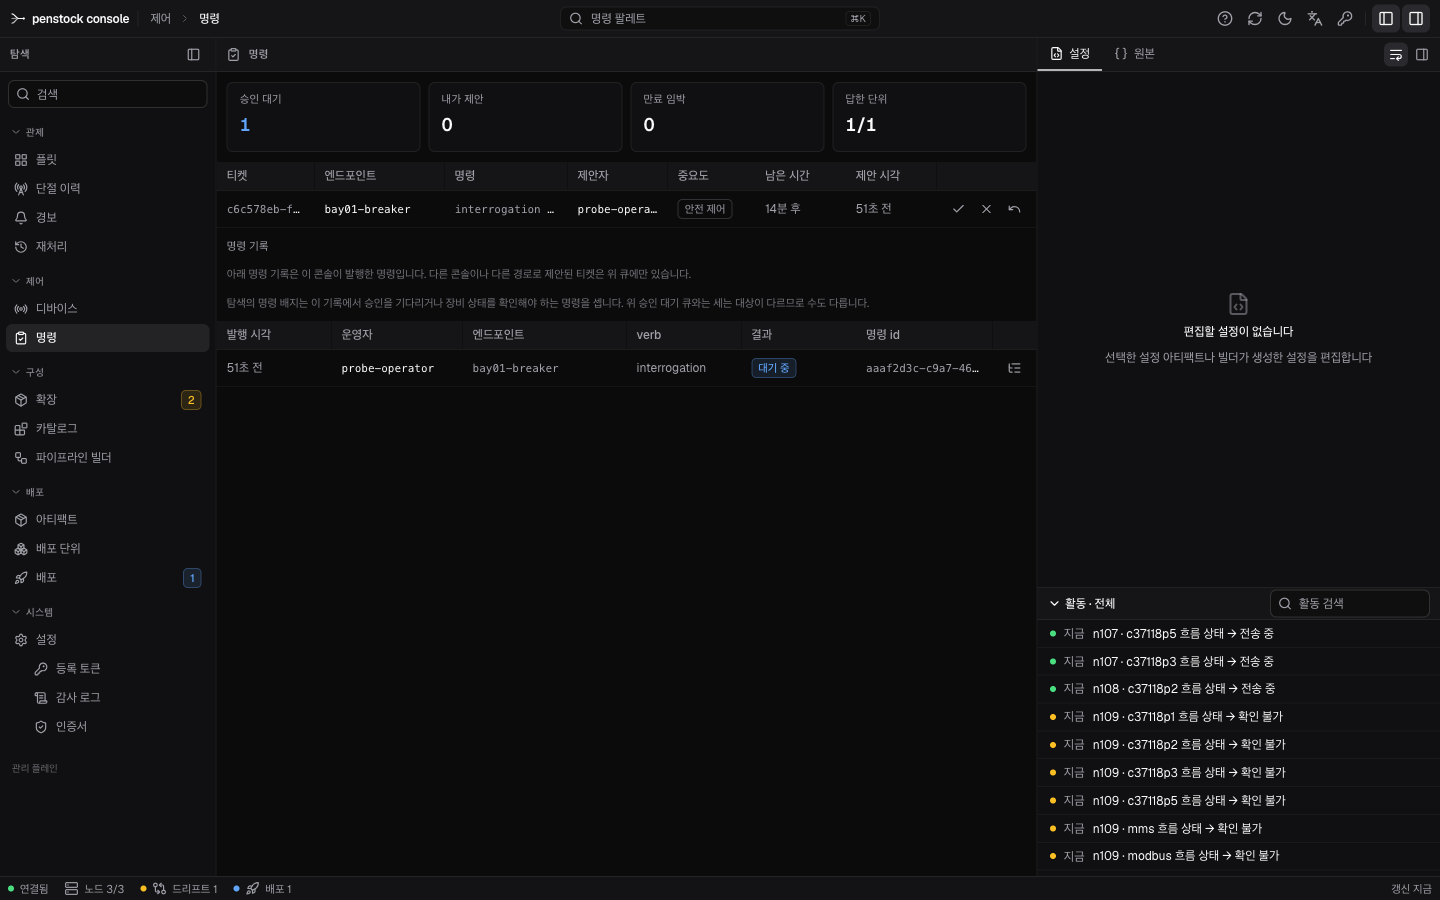Click the refresh icon in top bar
Screen dimensions: 1440x900
(x=1255, y=19)
